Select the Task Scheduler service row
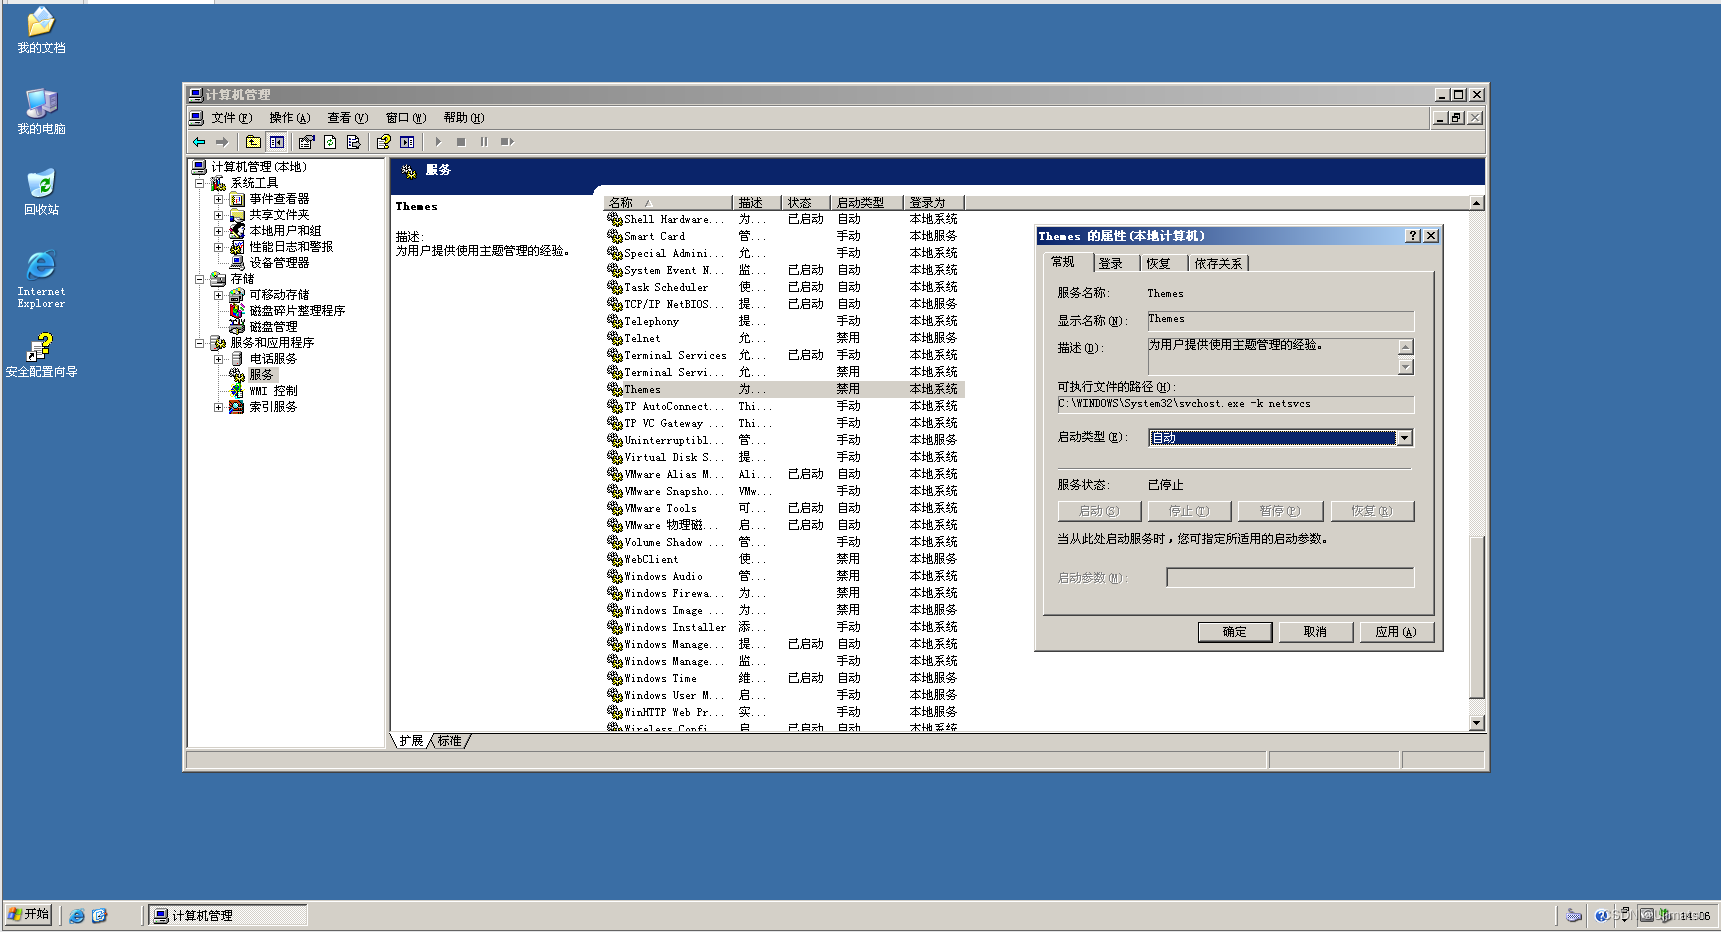1721x932 pixels. (785, 288)
